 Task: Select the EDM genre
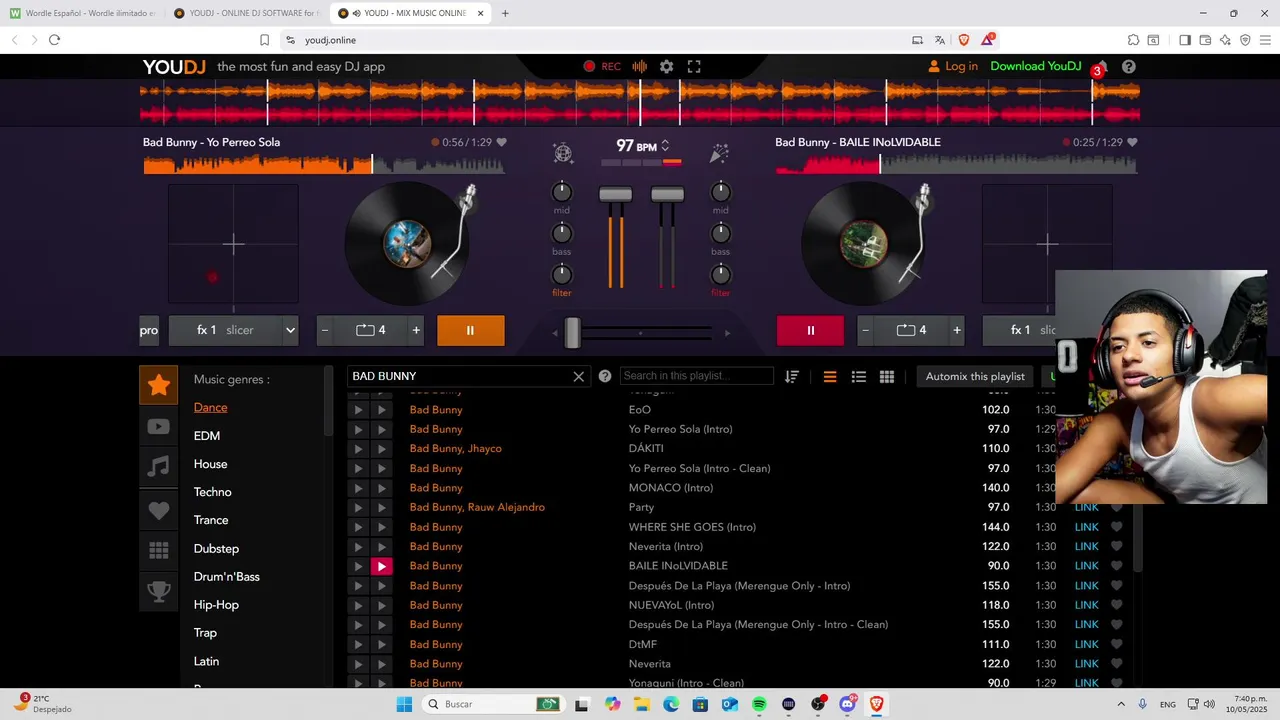click(x=207, y=436)
